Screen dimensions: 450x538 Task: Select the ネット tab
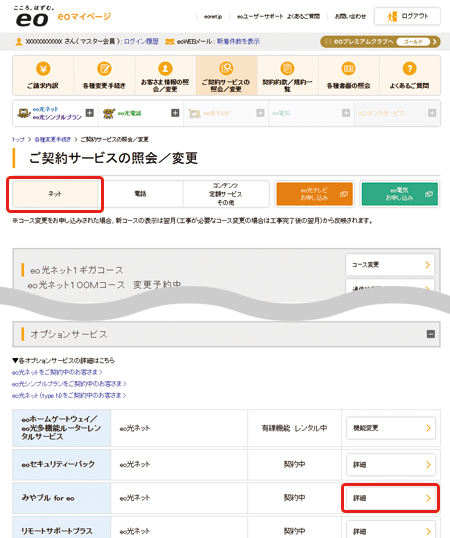point(55,194)
